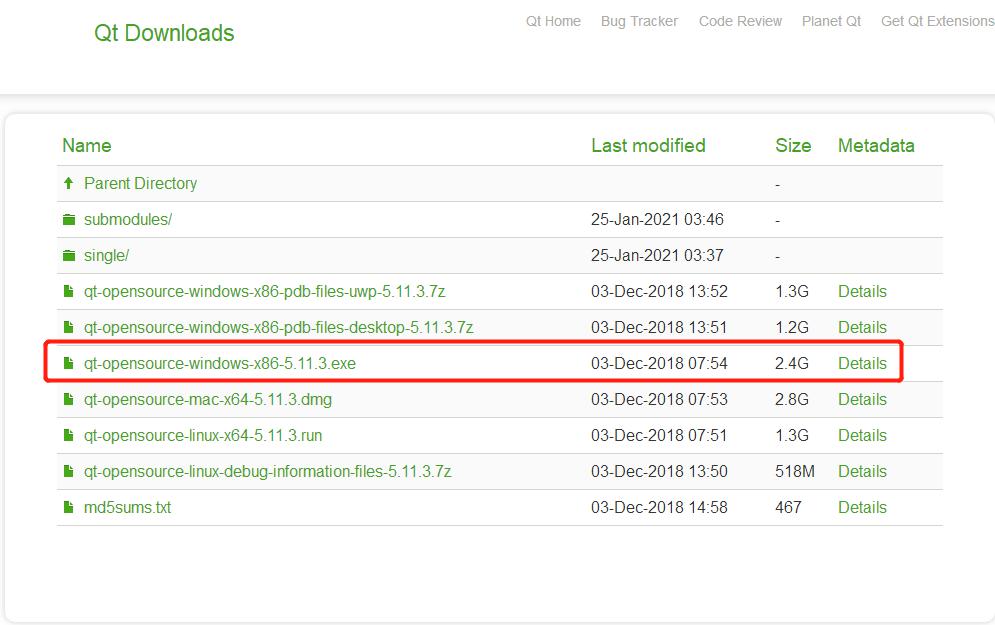
Task: Click the file icon beside pdb-files-uwp-5.11.3.7z
Action: (x=69, y=292)
